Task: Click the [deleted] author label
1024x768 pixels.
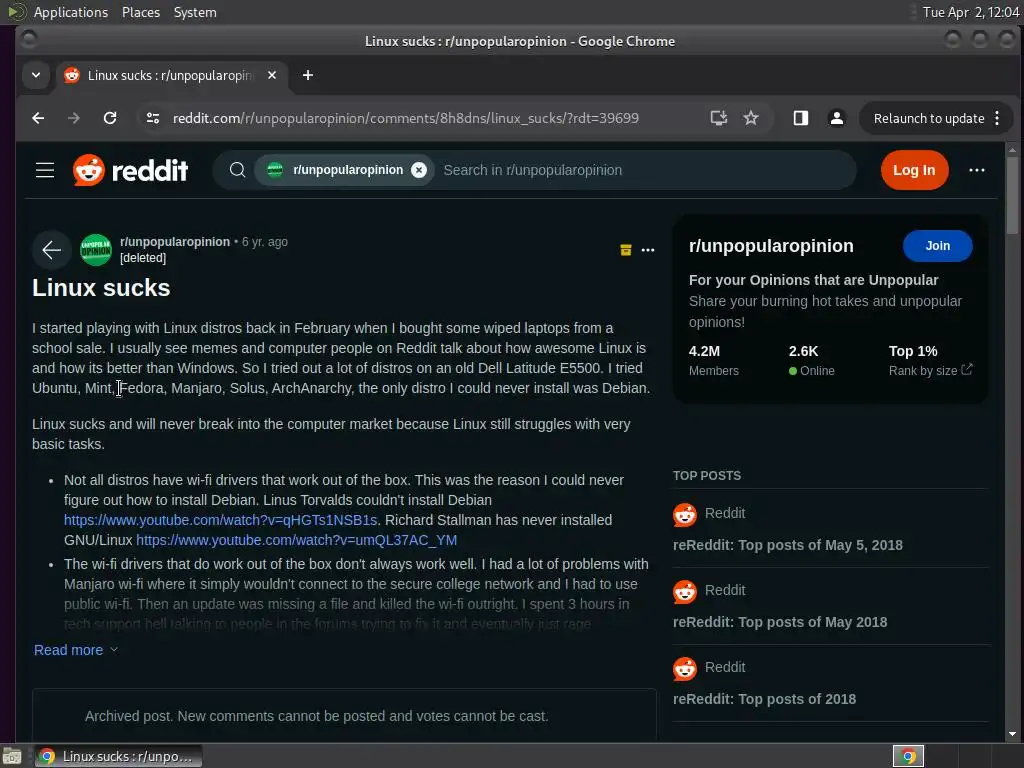Action: coord(143,258)
